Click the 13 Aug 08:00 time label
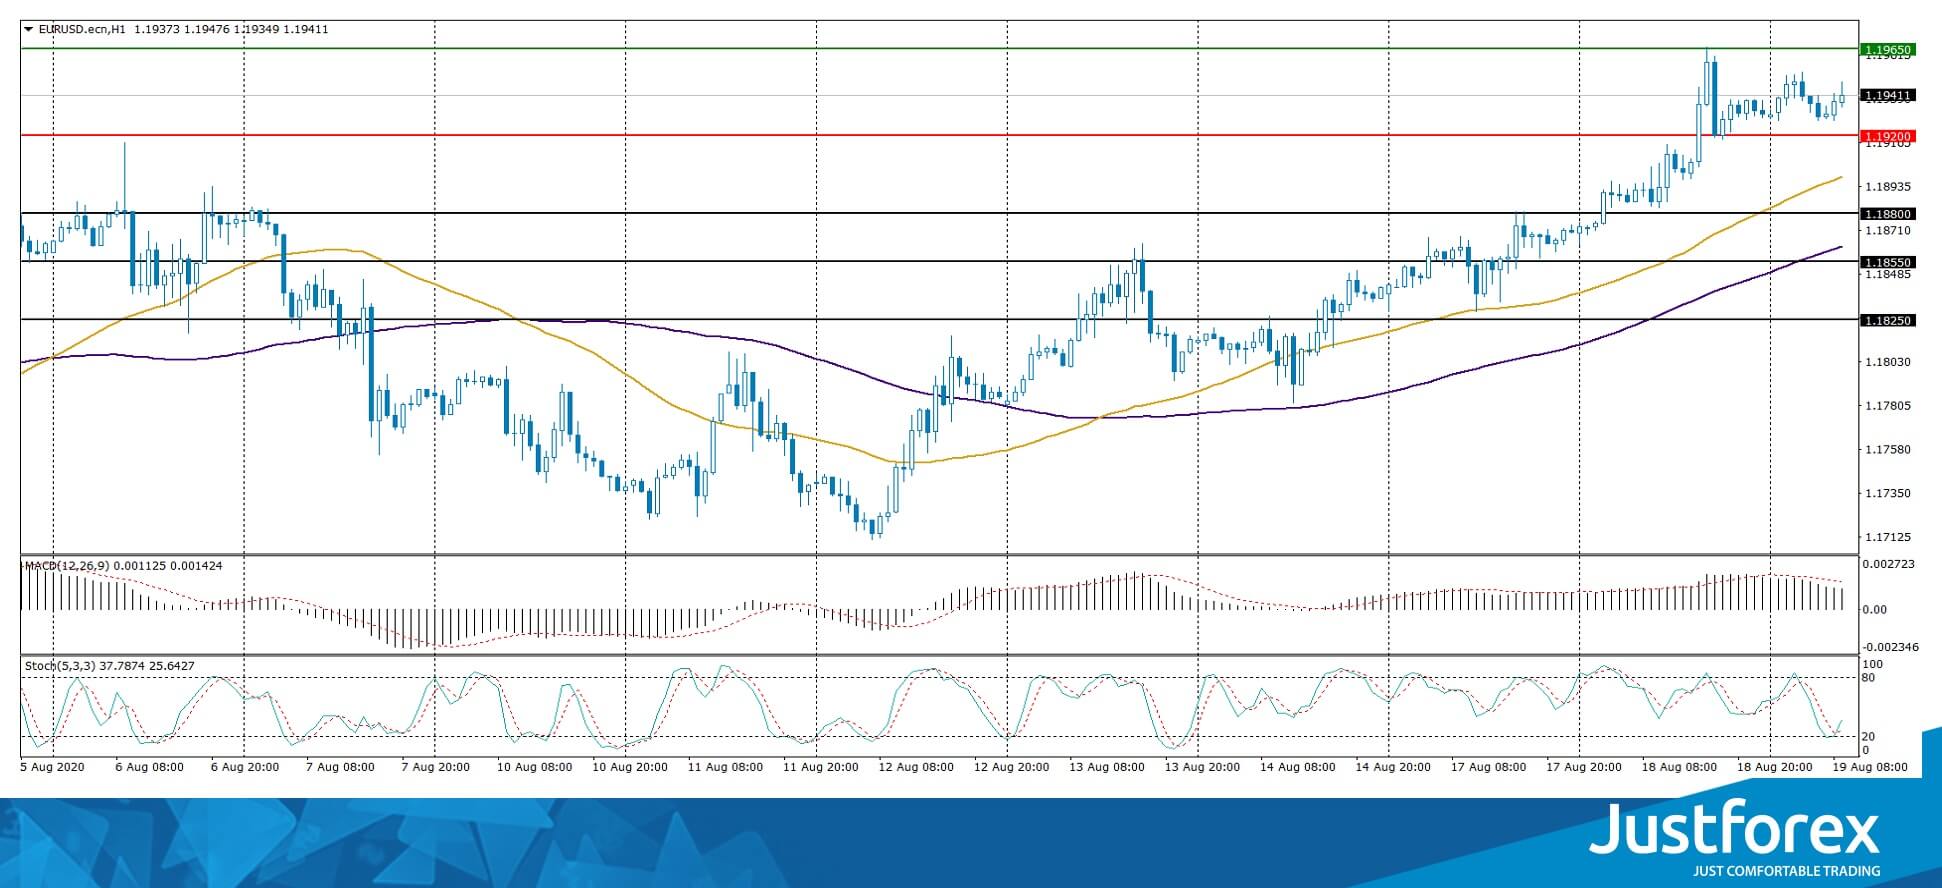Screen dimensions: 1942x888 1107,768
